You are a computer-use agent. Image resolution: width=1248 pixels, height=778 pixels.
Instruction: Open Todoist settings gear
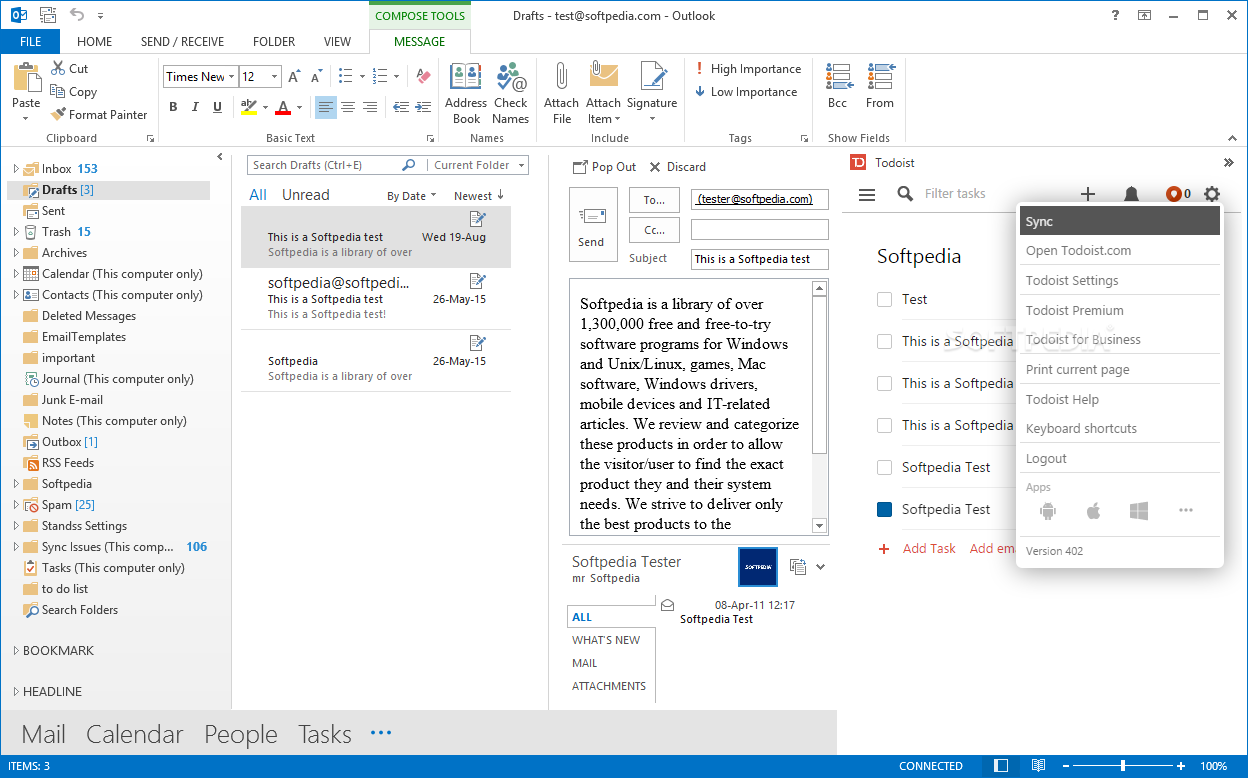1212,194
